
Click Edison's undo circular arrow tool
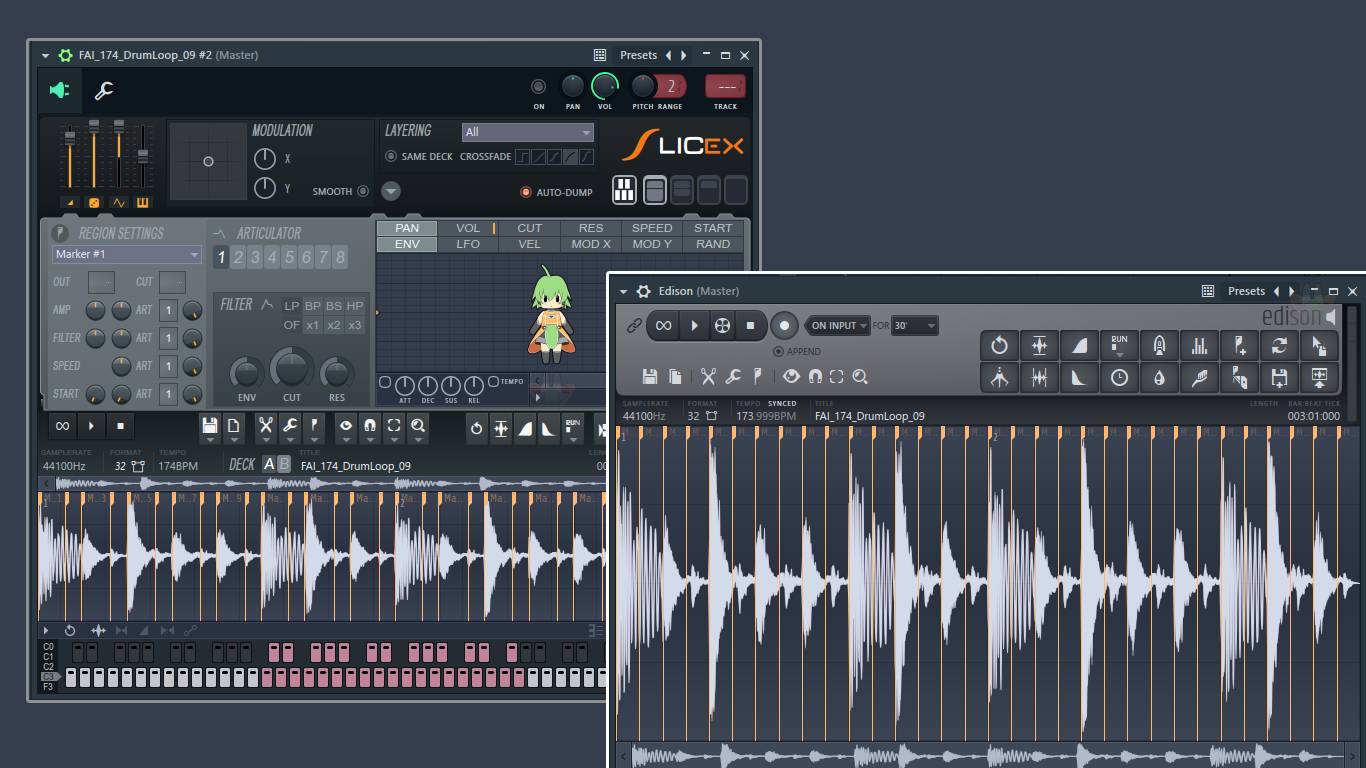pyautogui.click(x=999, y=346)
